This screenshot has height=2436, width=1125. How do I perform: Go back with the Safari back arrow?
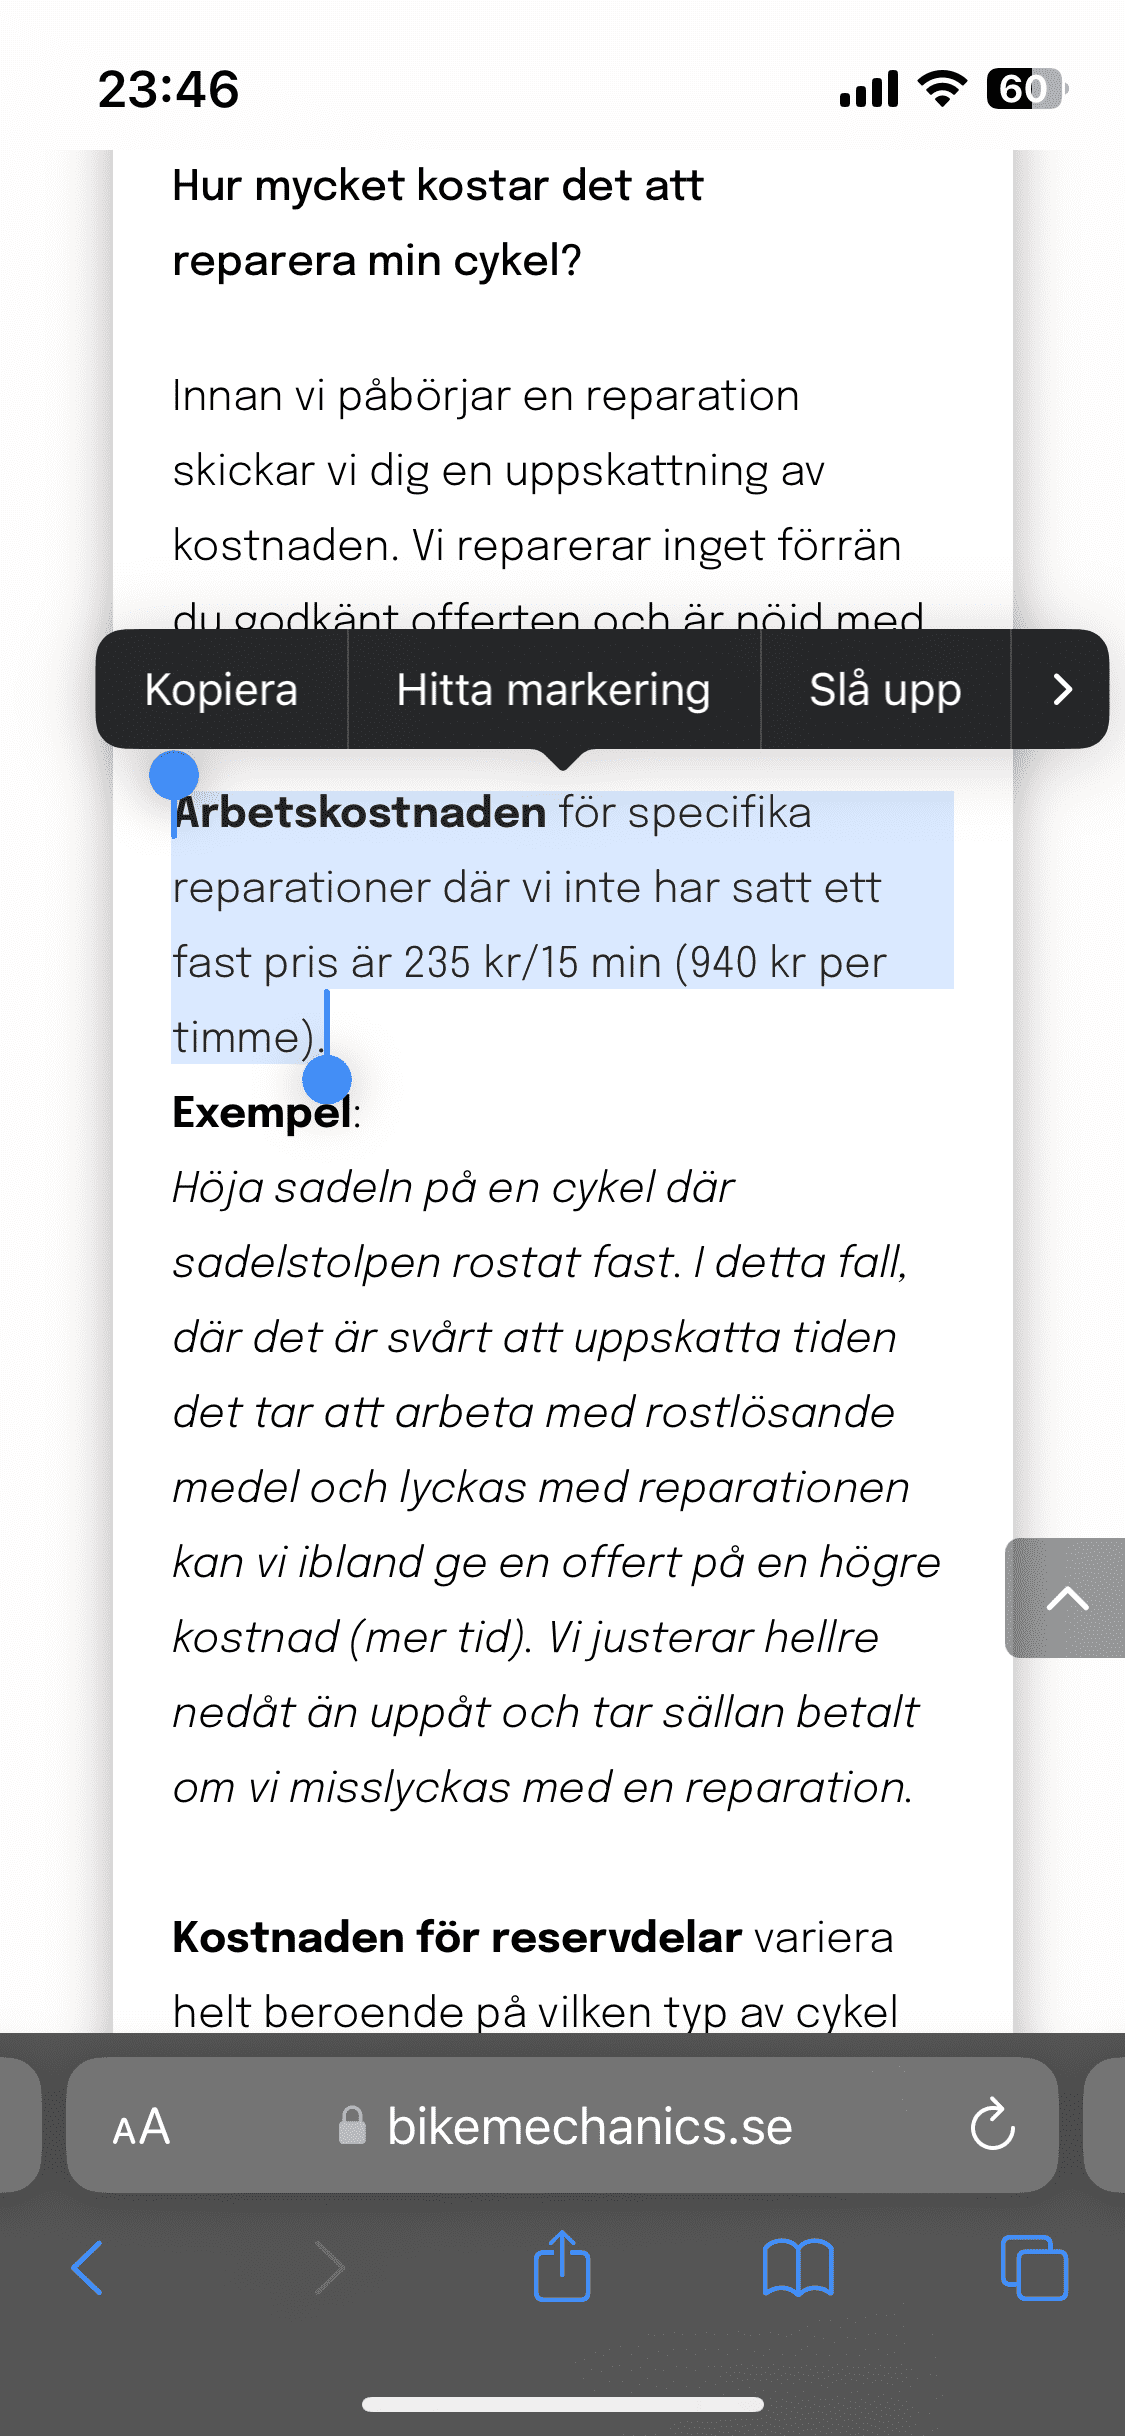pyautogui.click(x=88, y=2268)
